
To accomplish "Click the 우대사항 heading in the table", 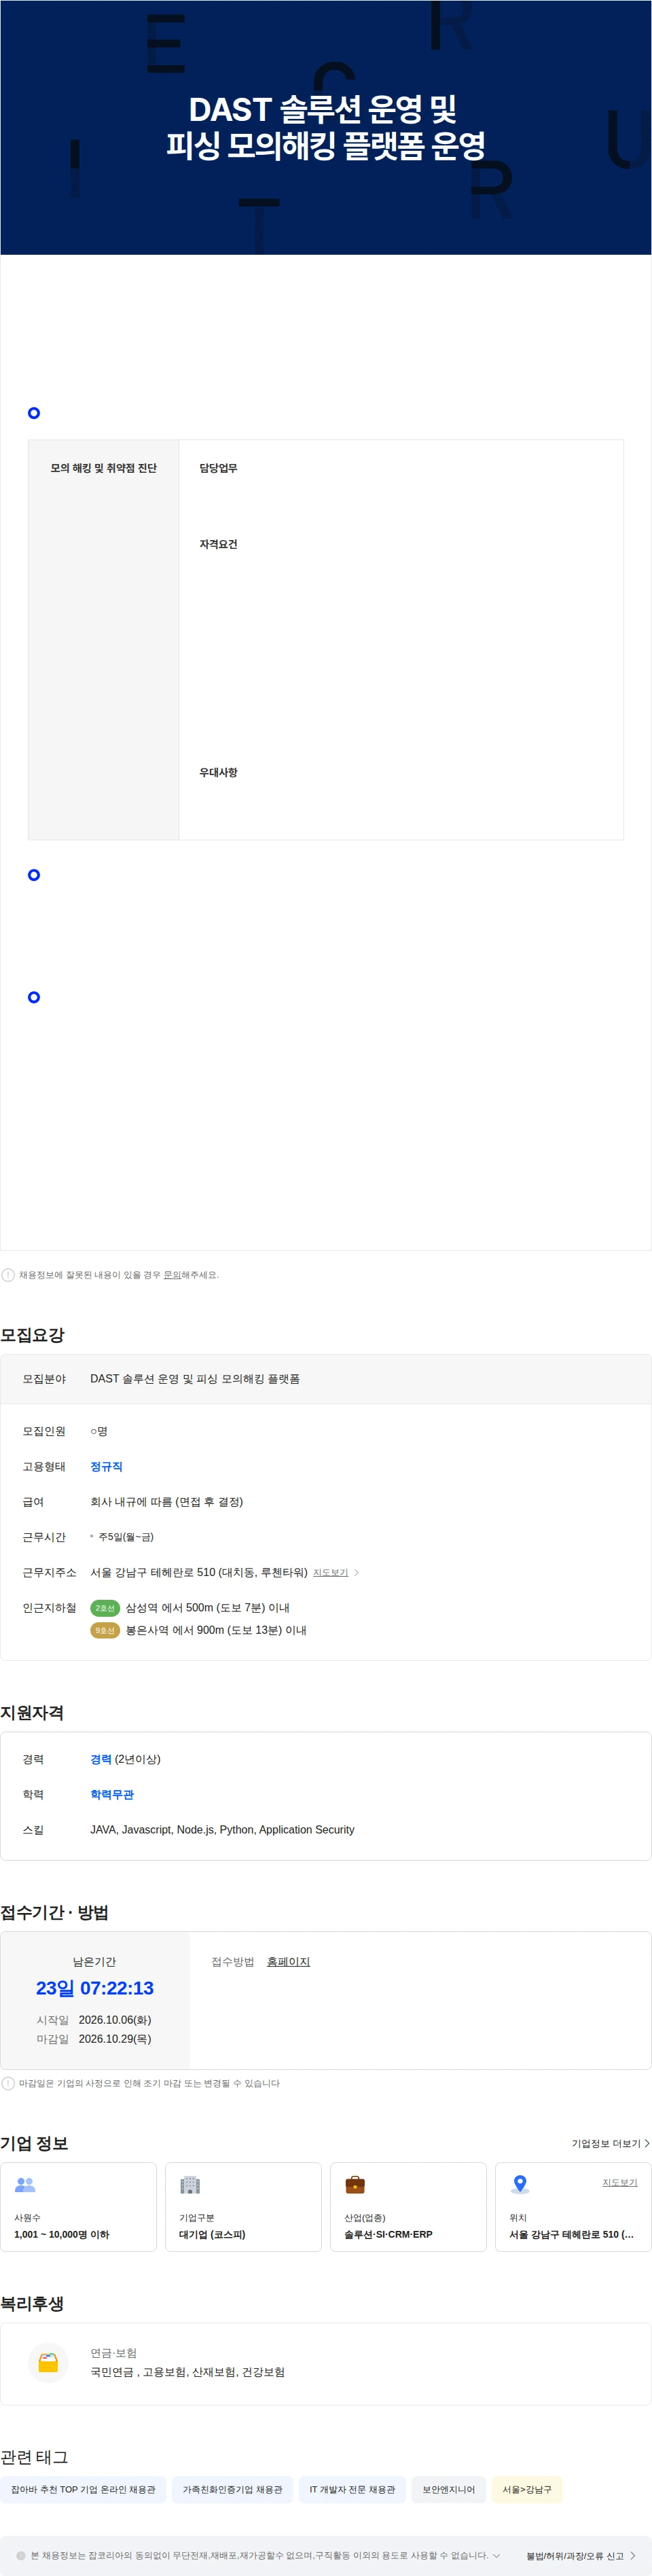I will point(218,772).
